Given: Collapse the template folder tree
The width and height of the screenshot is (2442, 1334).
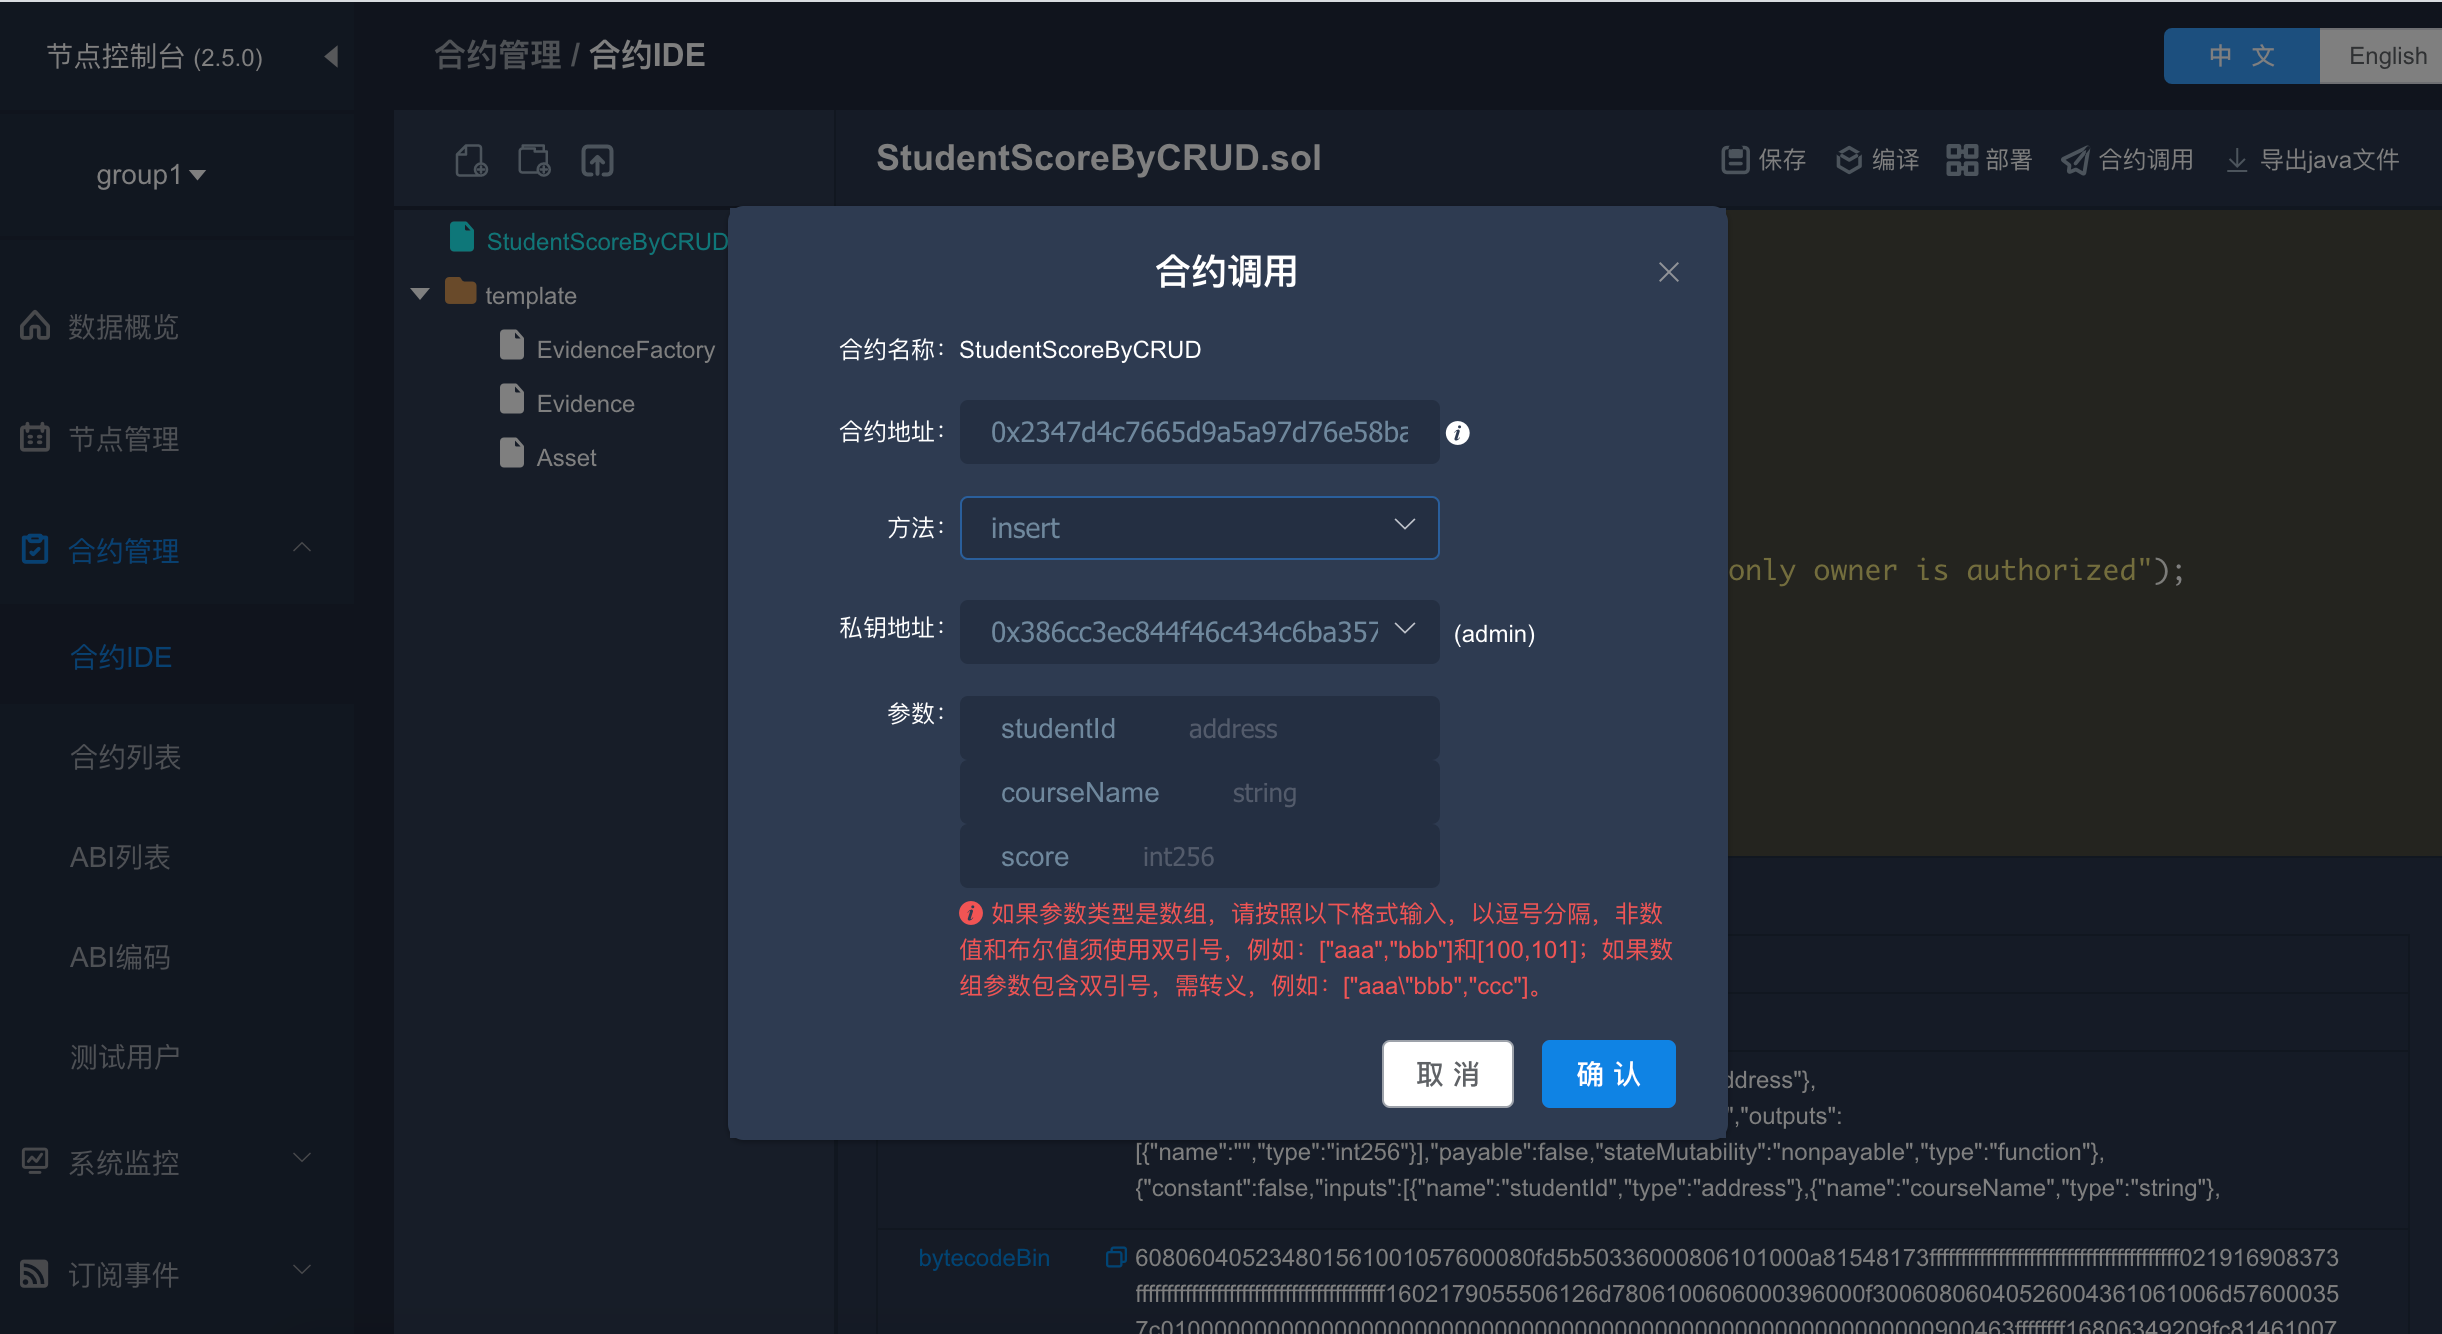Looking at the screenshot, I should coord(420,294).
